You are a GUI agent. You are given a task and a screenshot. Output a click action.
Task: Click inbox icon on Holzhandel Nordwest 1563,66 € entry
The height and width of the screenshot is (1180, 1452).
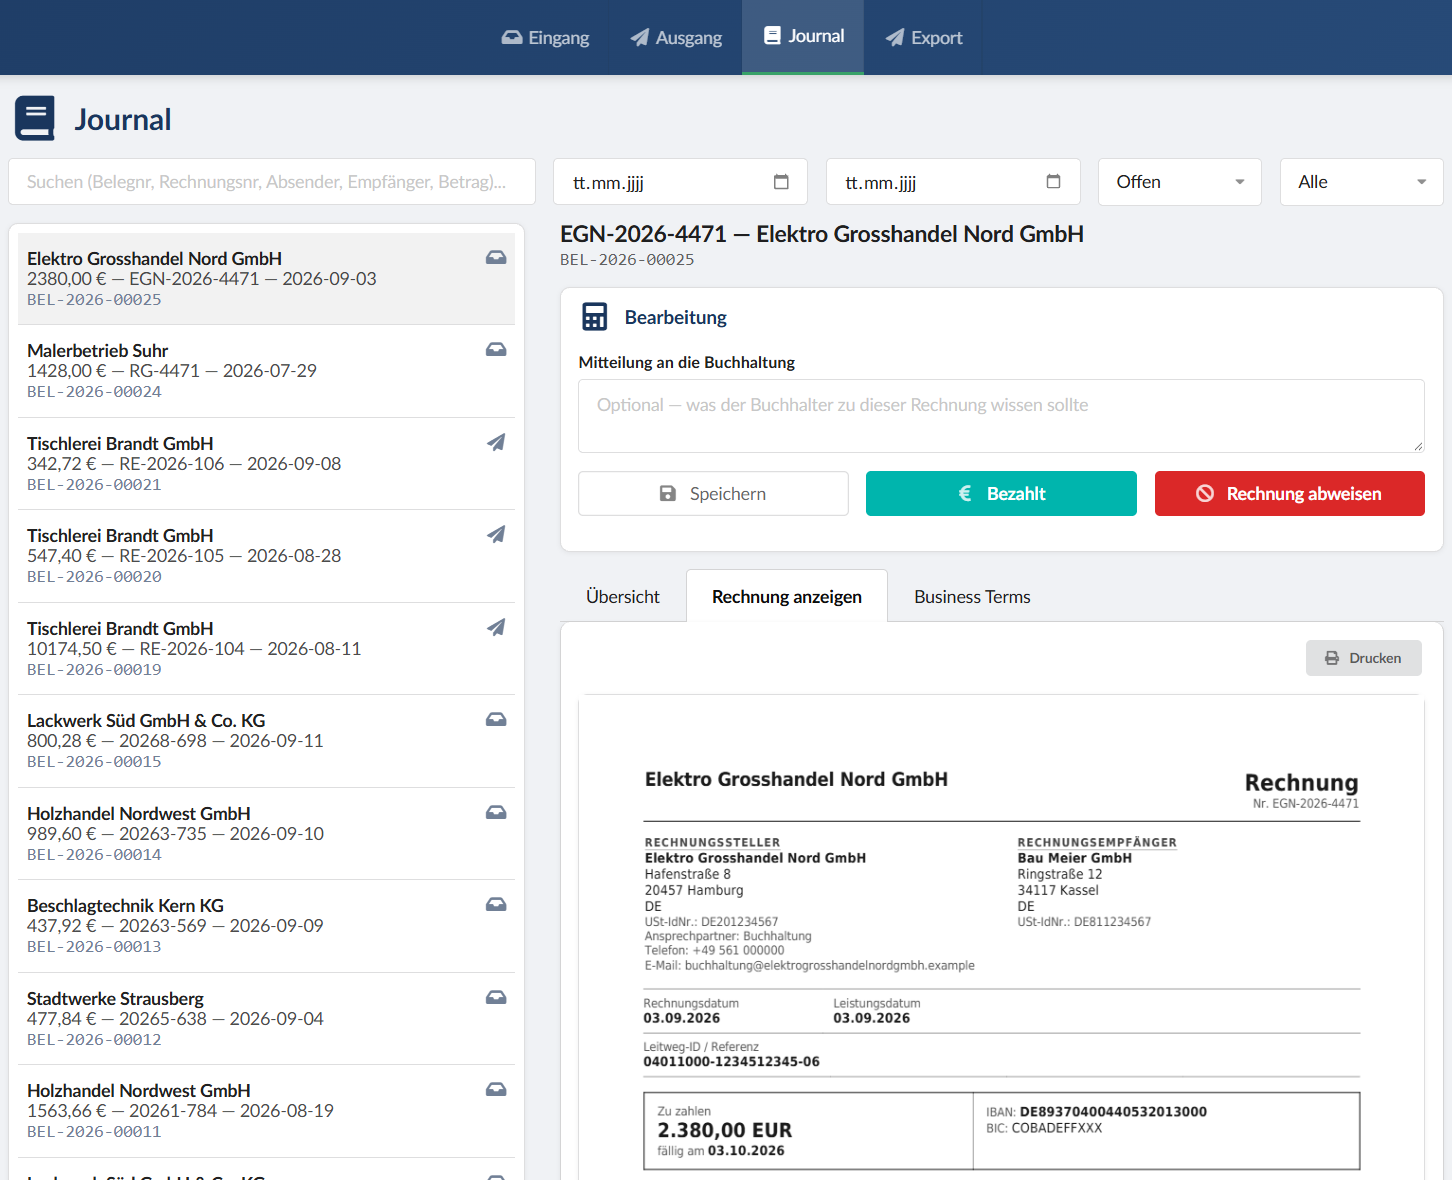point(496,1090)
